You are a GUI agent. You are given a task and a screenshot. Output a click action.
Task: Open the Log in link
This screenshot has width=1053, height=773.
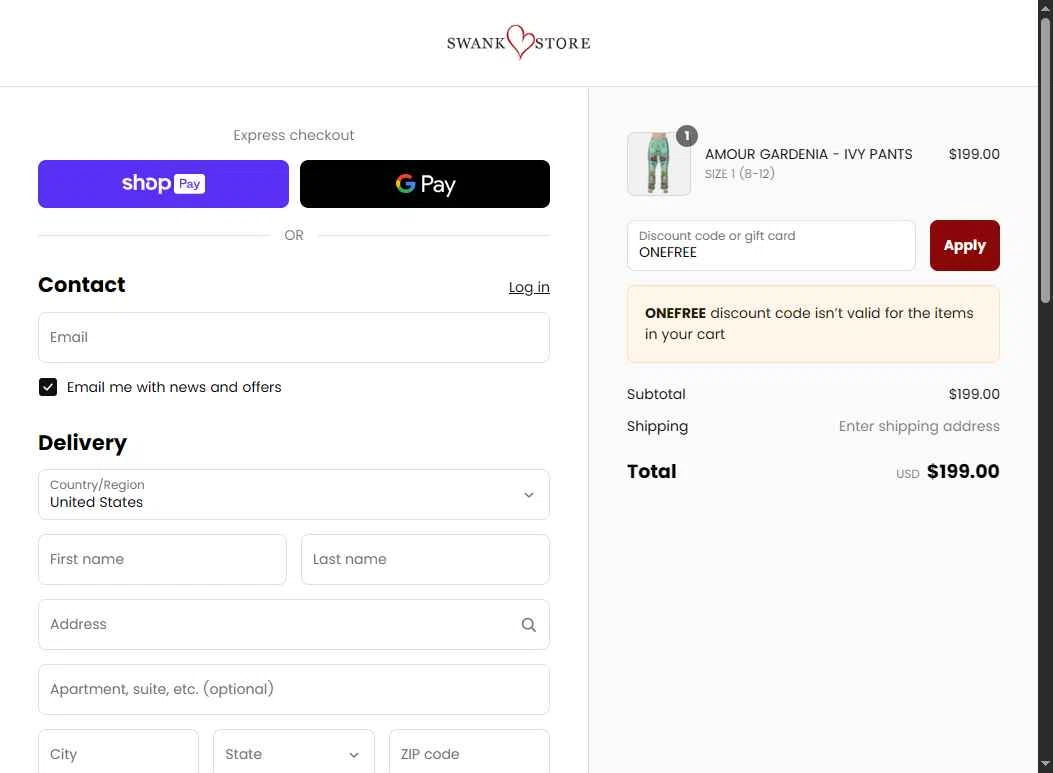529,287
